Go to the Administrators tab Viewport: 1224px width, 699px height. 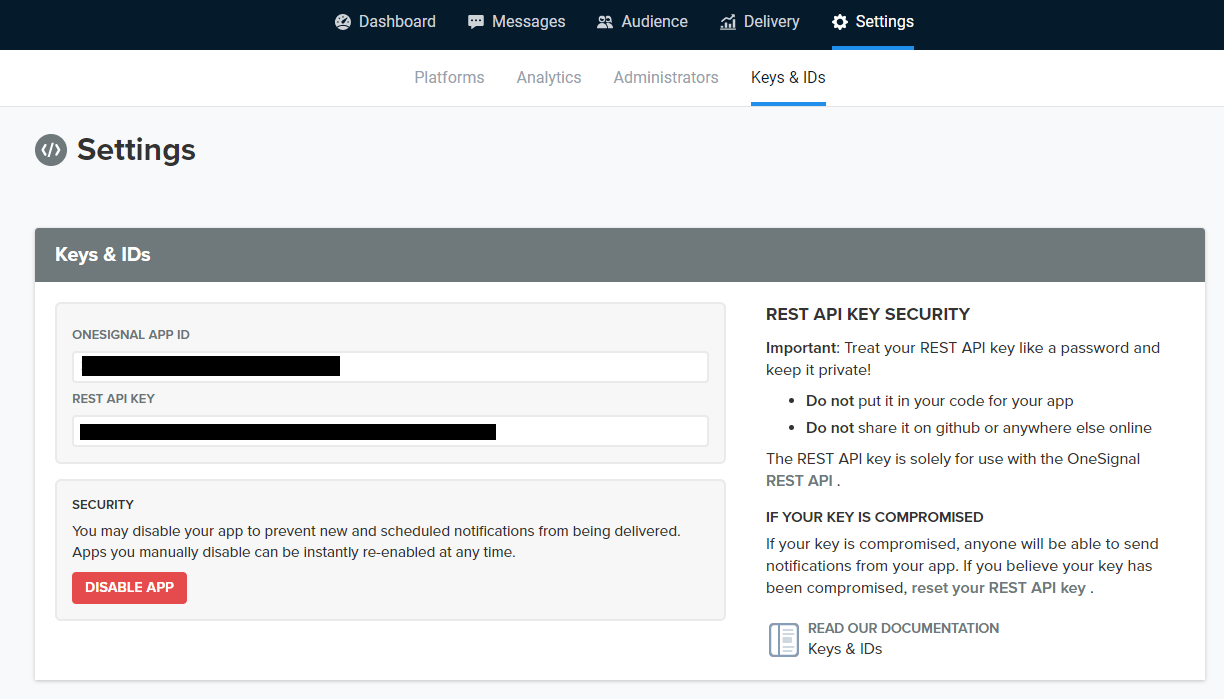(x=666, y=78)
